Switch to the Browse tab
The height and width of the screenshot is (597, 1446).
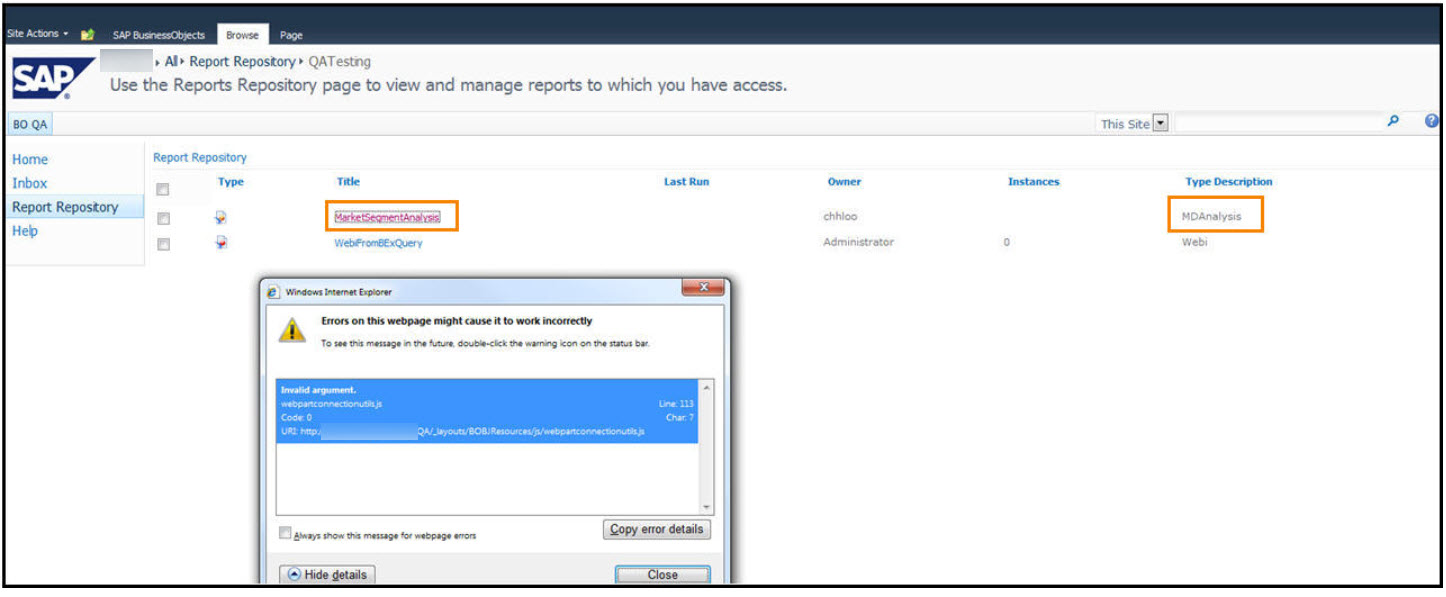(242, 35)
